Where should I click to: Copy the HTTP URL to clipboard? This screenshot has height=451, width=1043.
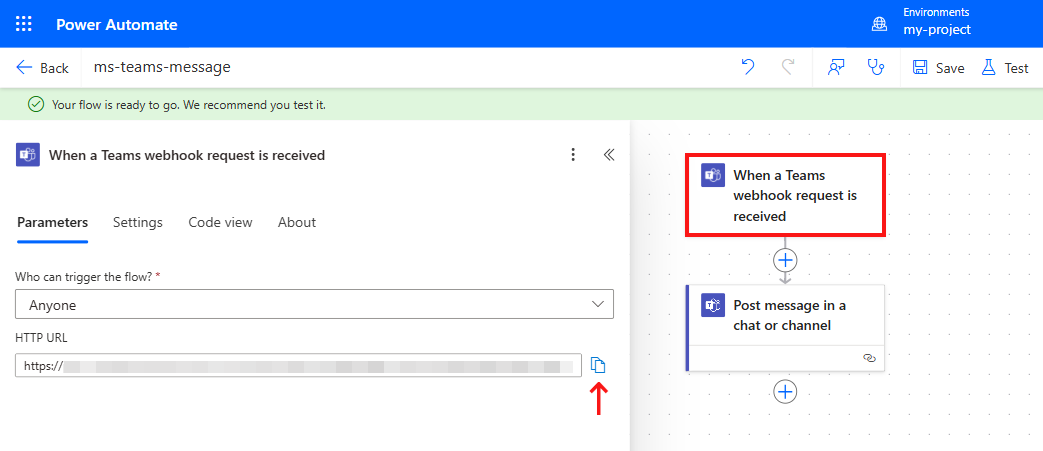[599, 365]
